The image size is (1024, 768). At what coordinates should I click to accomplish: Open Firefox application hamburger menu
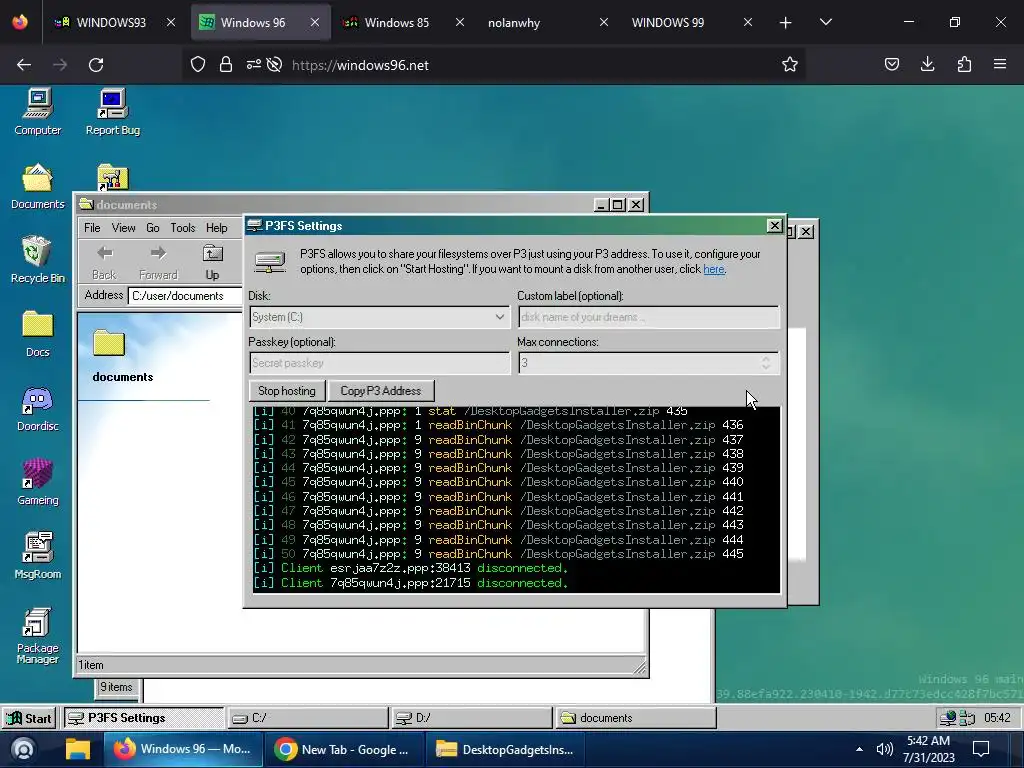[x=1000, y=65]
